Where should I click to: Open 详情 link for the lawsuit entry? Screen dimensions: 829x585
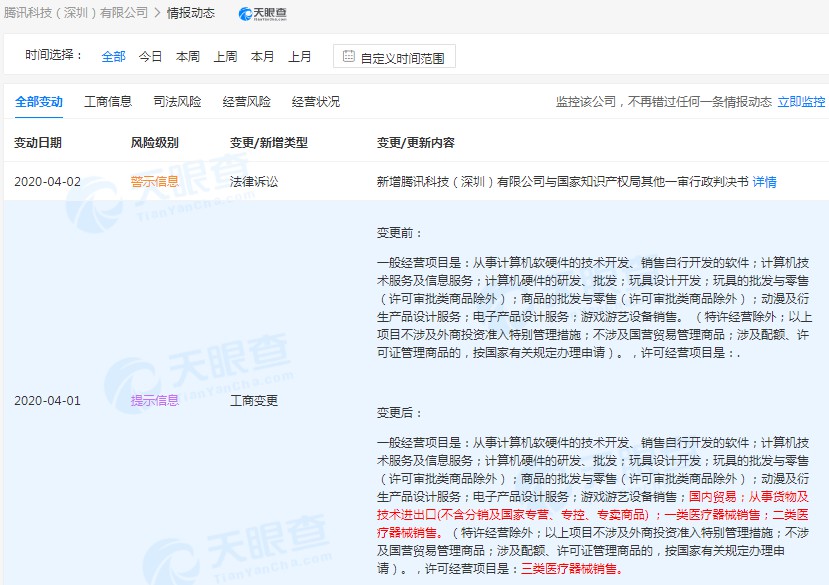tap(764, 182)
